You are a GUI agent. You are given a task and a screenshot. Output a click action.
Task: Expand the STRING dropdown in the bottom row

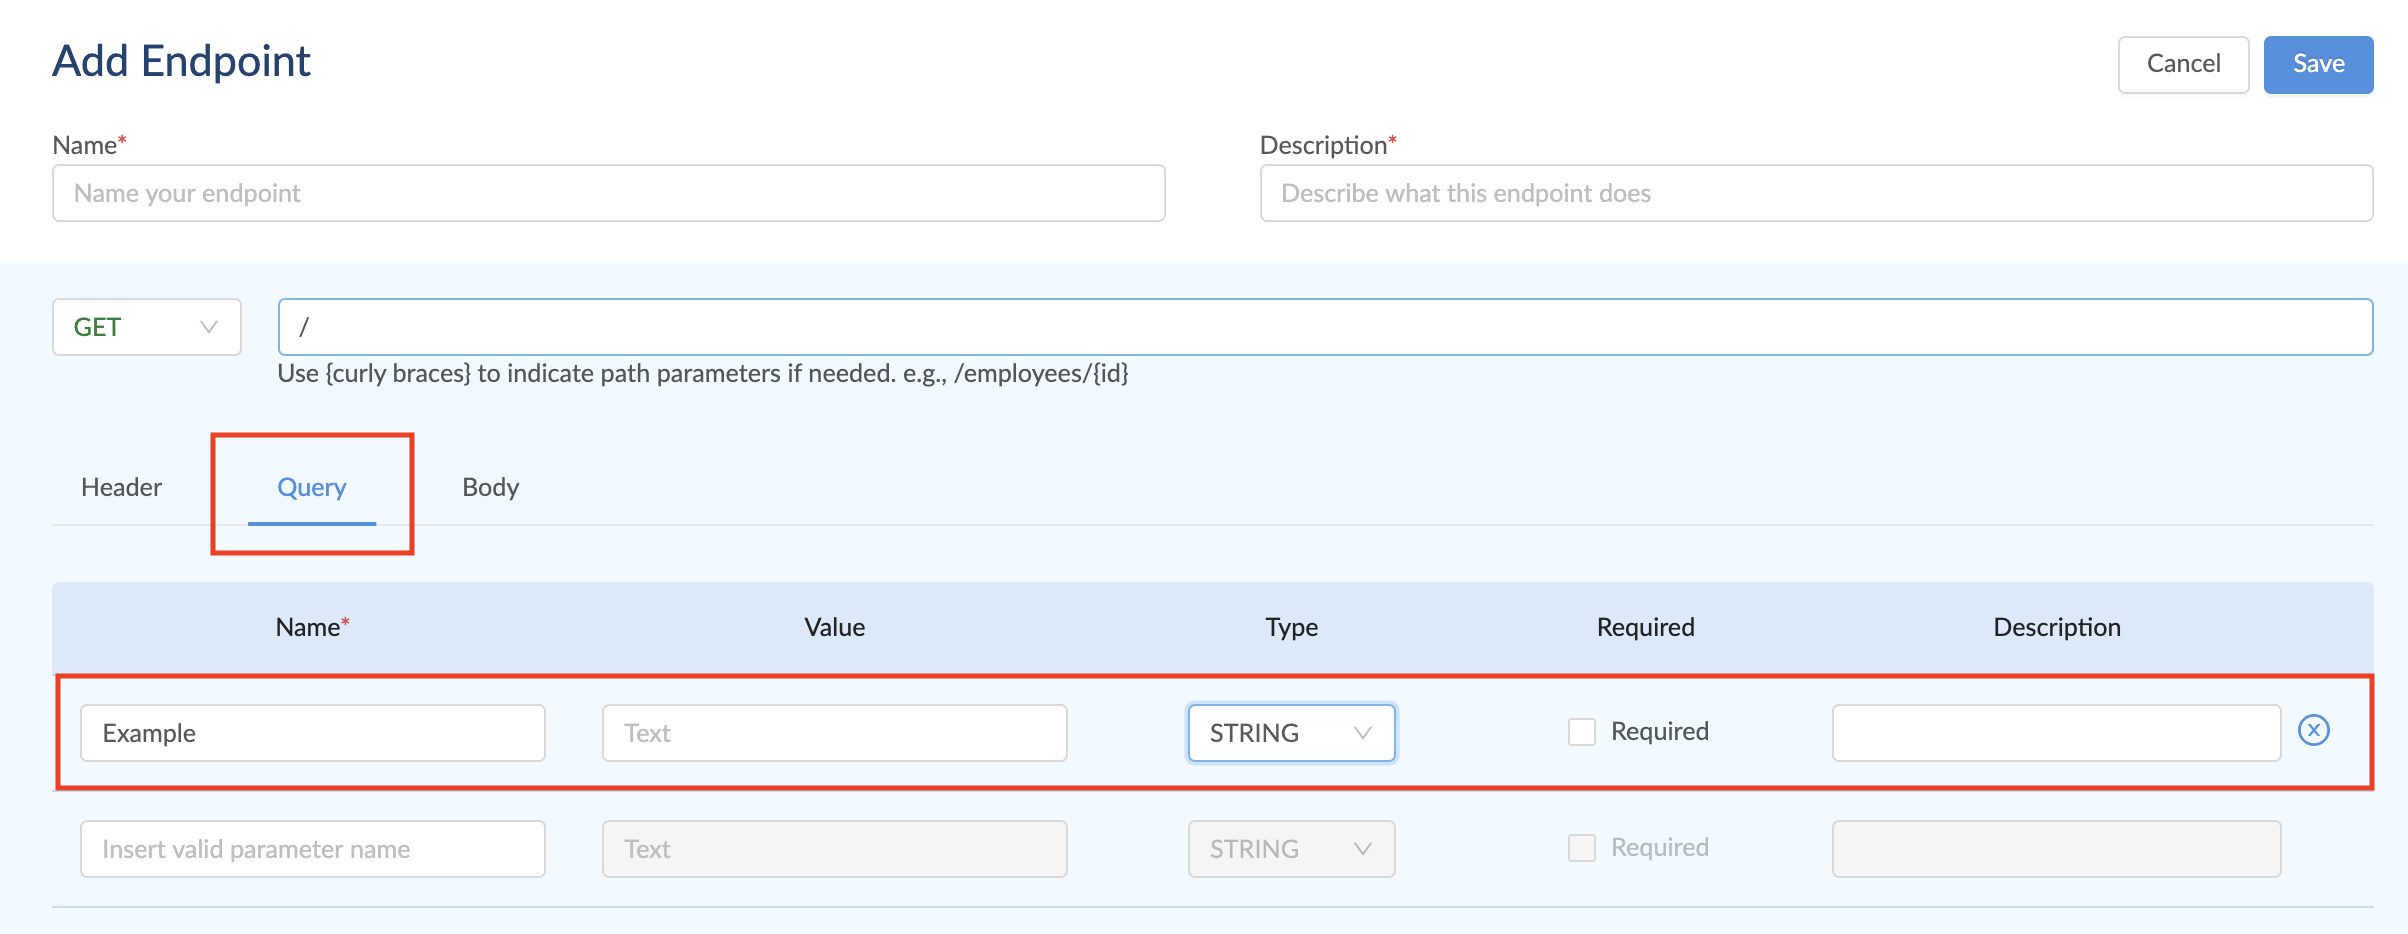[x=1290, y=848]
